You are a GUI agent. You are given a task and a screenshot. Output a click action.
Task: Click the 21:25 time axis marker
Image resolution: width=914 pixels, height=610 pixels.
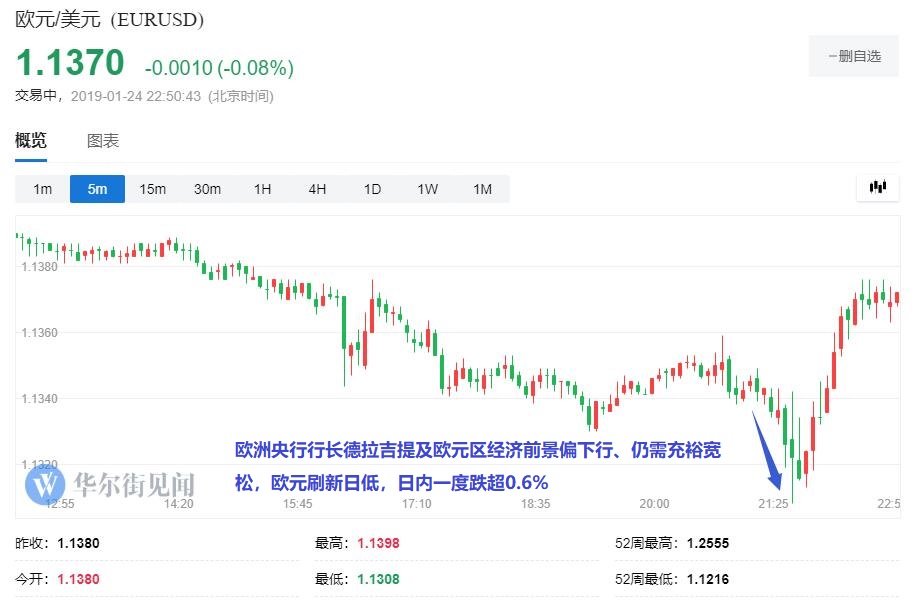tap(772, 504)
